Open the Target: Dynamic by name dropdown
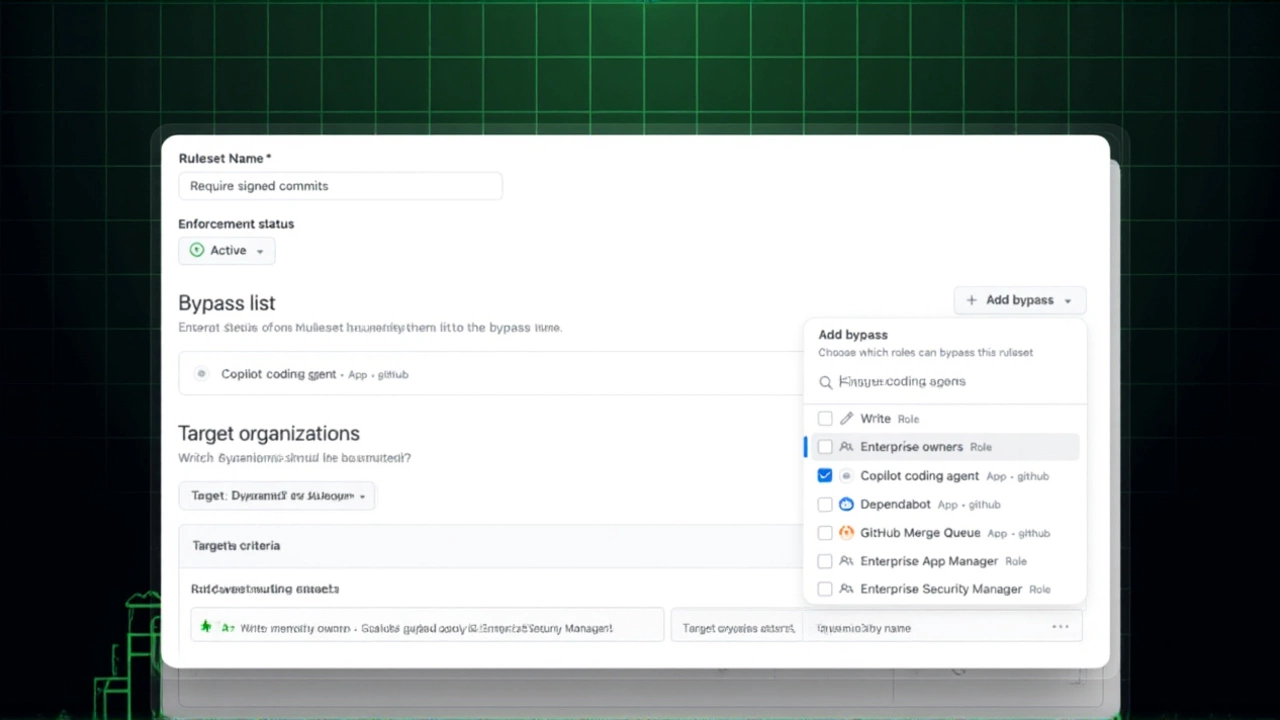The image size is (1280, 720). point(277,495)
